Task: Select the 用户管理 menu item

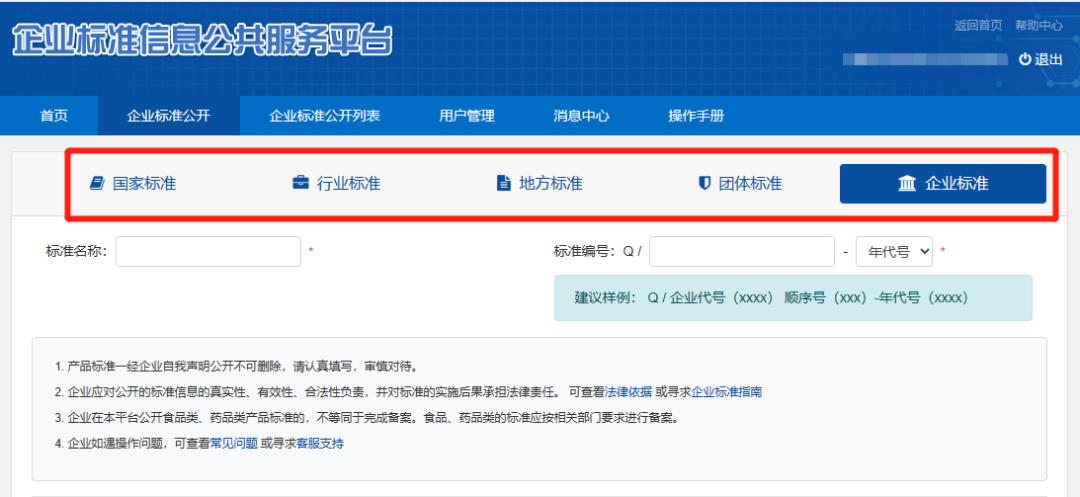Action: tap(467, 116)
